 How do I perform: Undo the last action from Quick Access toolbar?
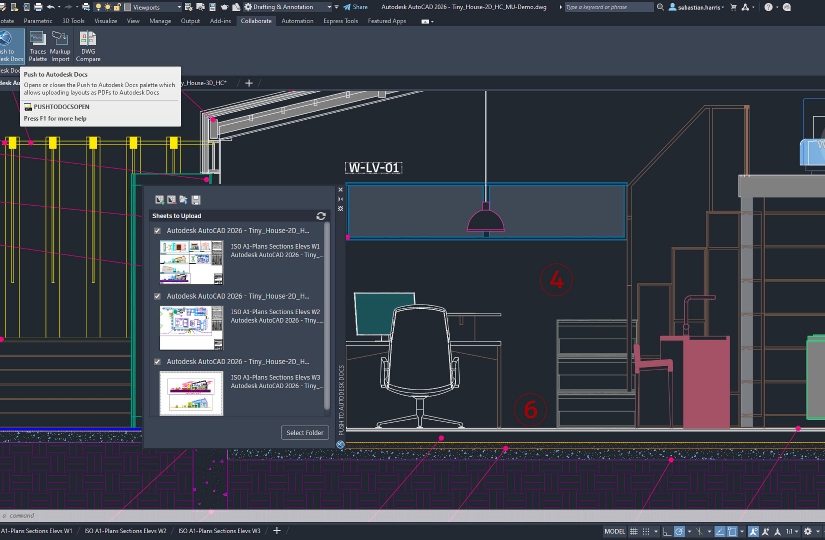click(x=51, y=7)
